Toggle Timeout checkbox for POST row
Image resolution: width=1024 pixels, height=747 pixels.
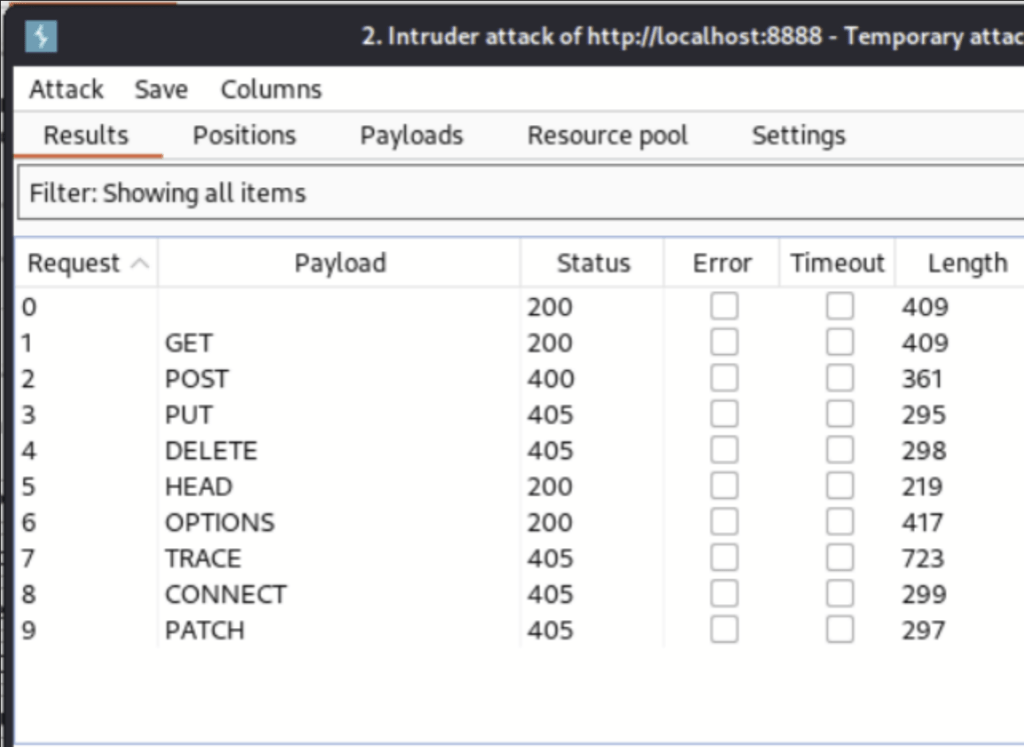click(x=840, y=379)
